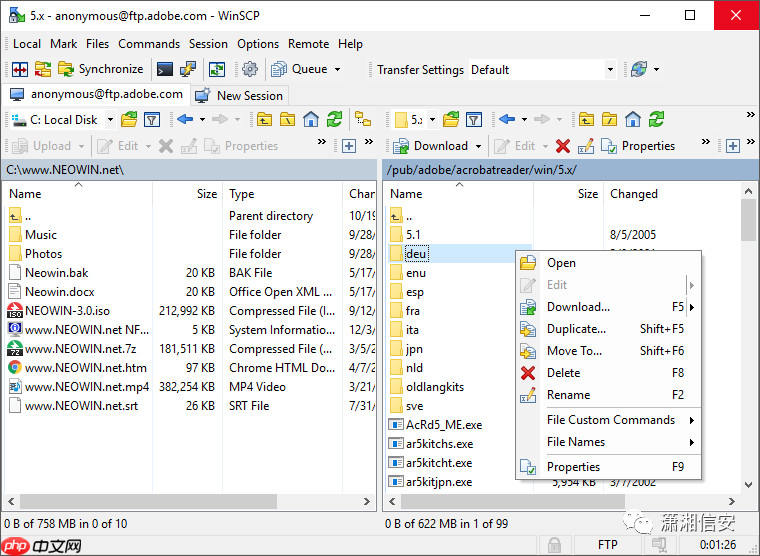Click remote panel red delete icon
Screen dimensions: 760x556
[x=563, y=146]
